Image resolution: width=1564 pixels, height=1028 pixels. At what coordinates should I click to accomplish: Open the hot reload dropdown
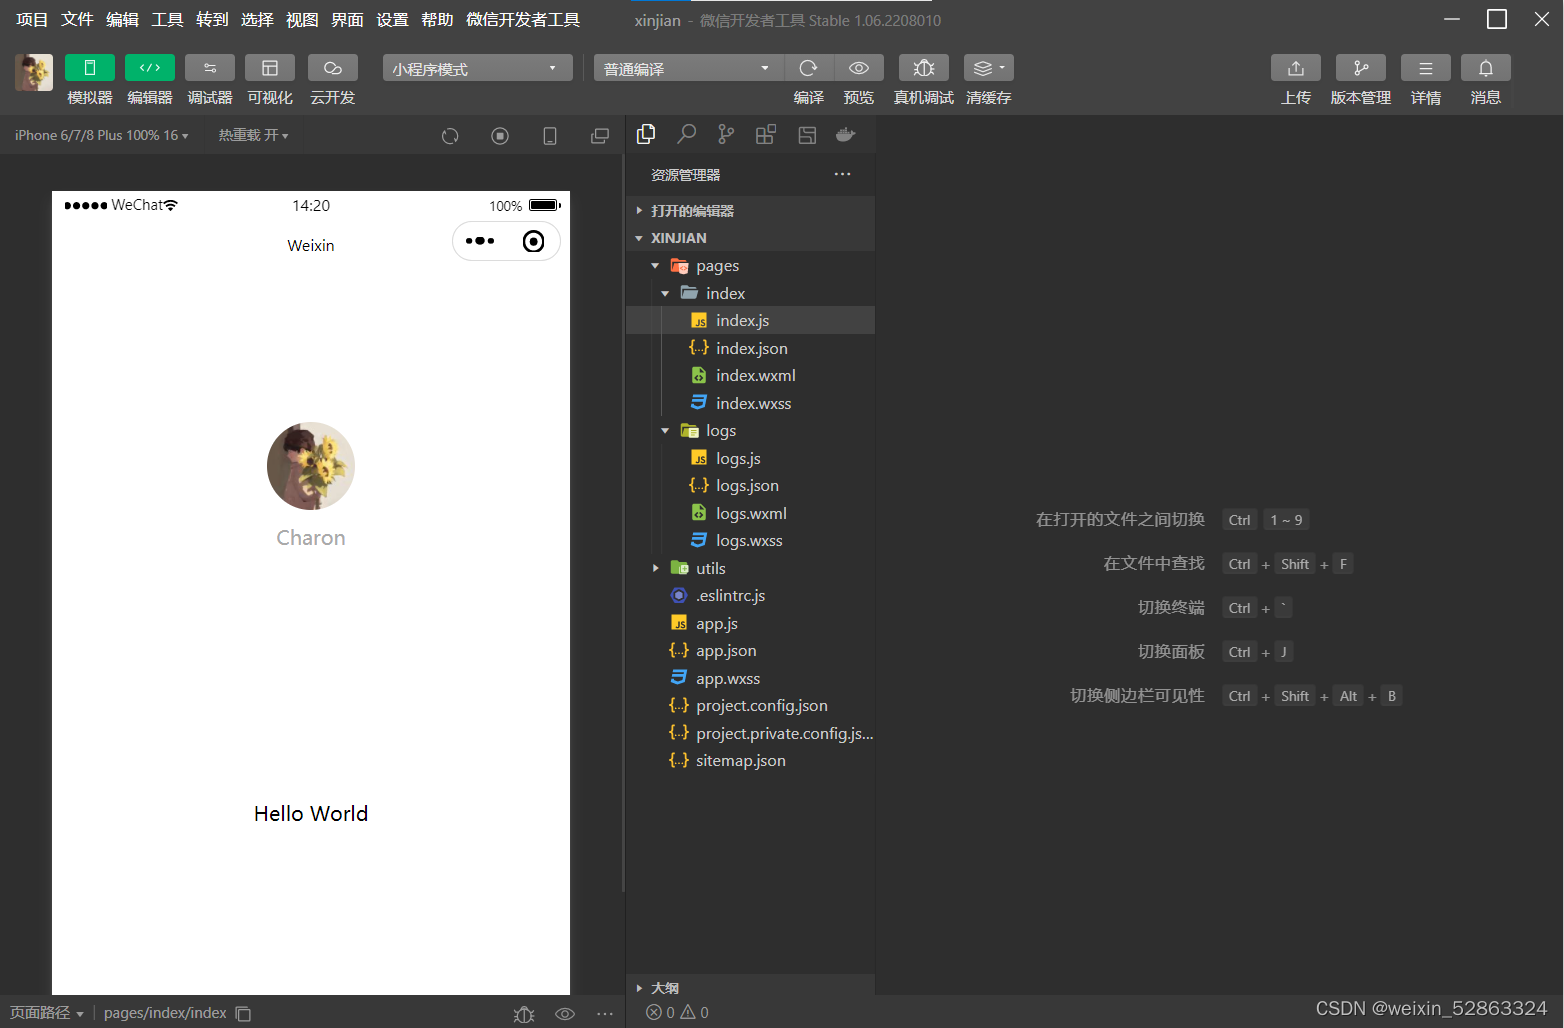coord(254,135)
